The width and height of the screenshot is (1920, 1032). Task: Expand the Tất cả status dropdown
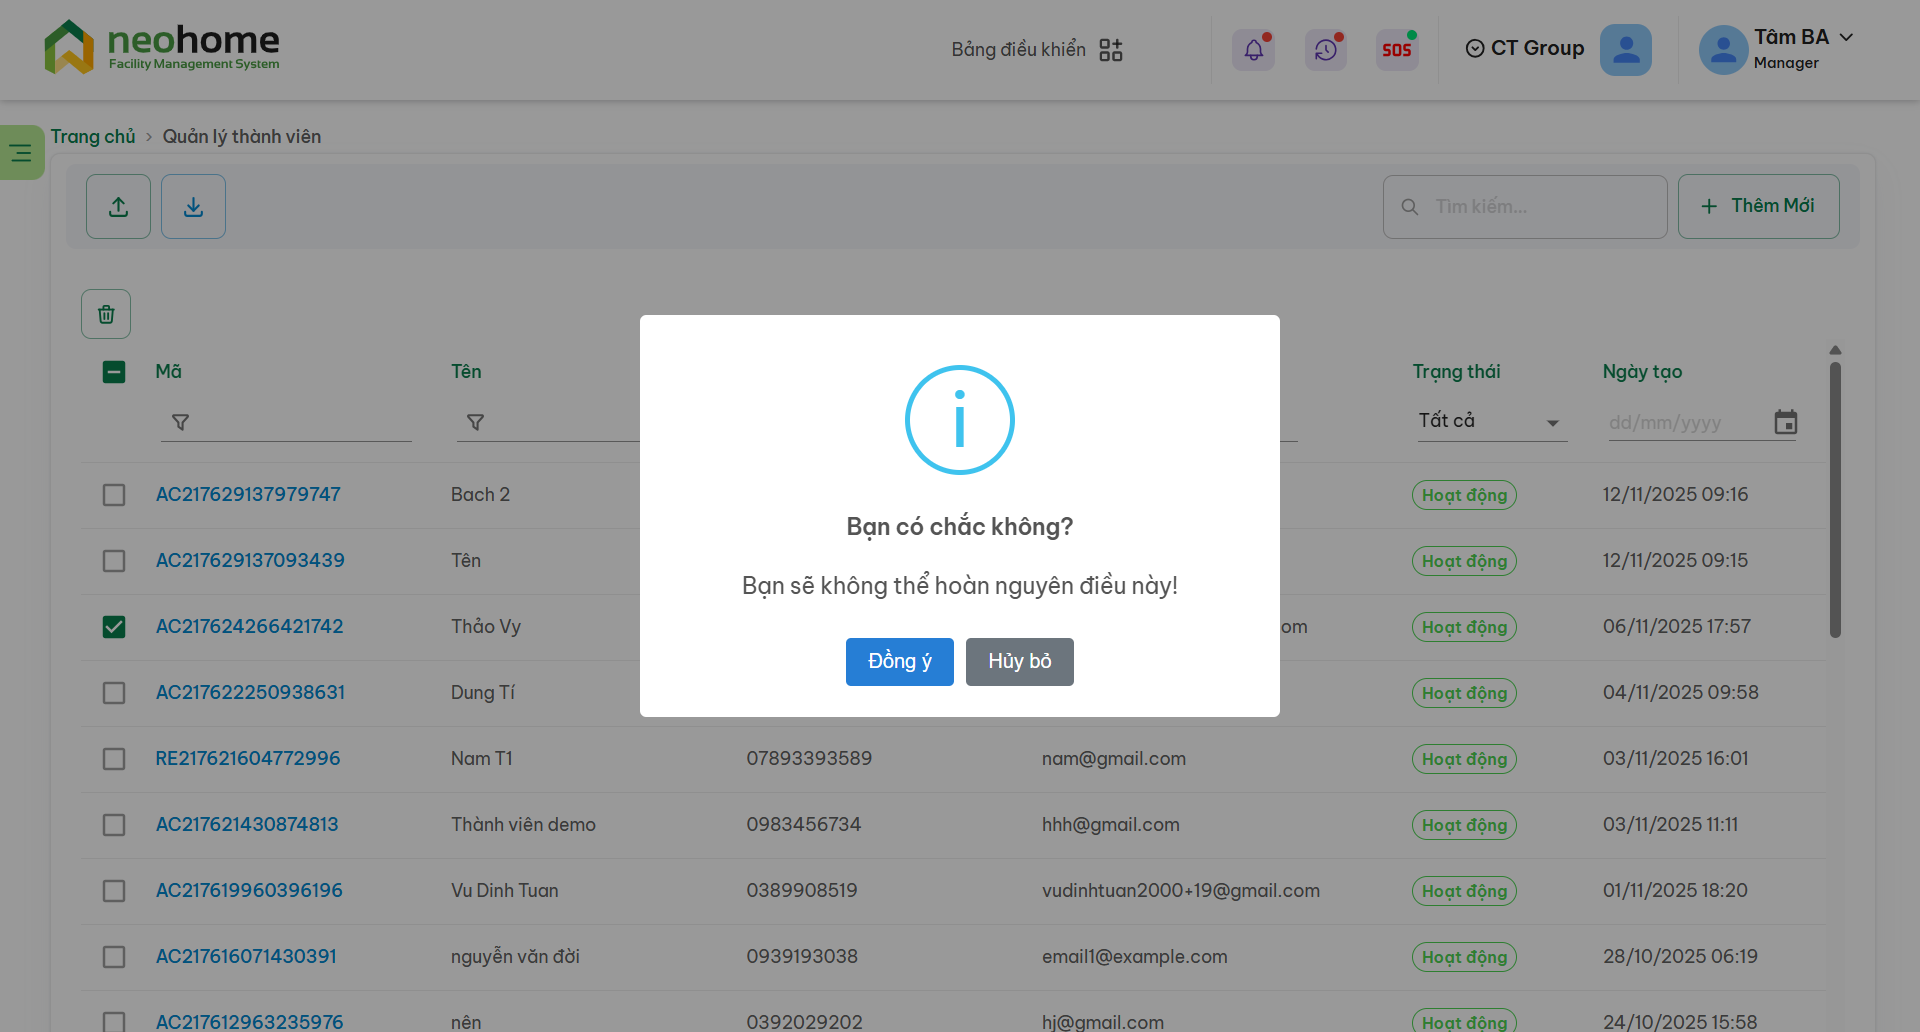(x=1490, y=422)
